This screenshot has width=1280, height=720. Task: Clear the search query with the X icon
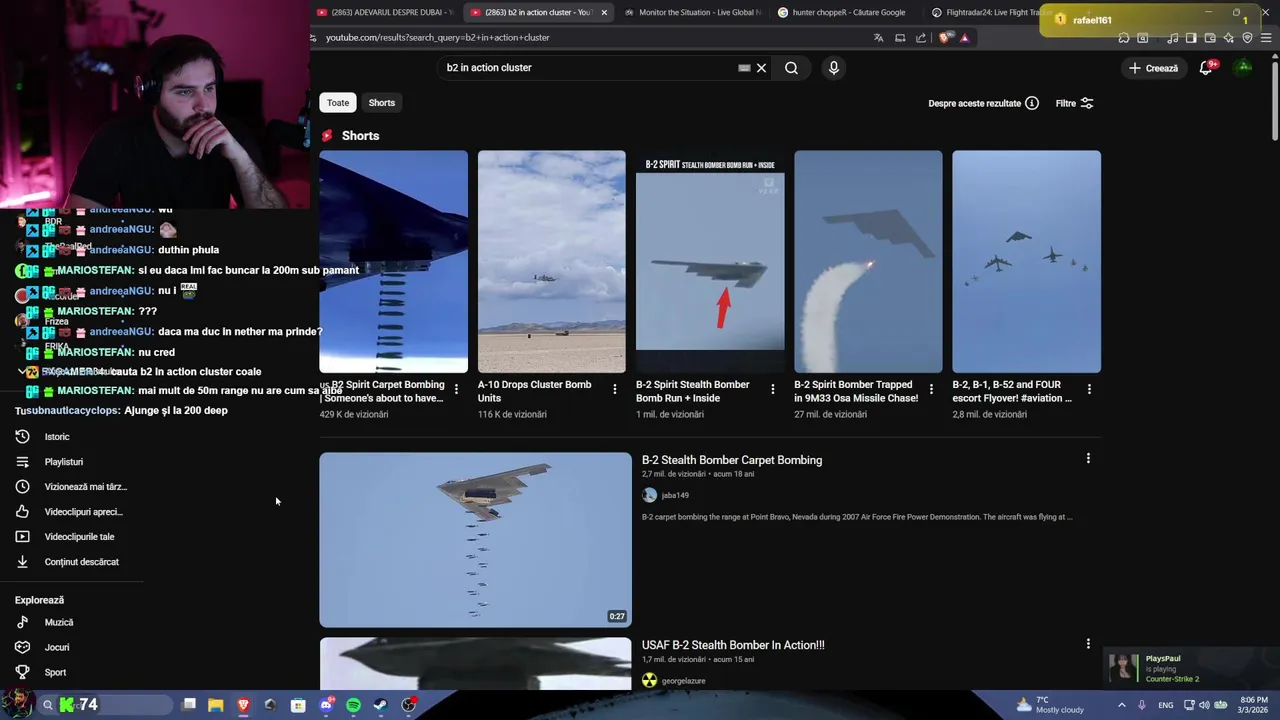tap(761, 68)
